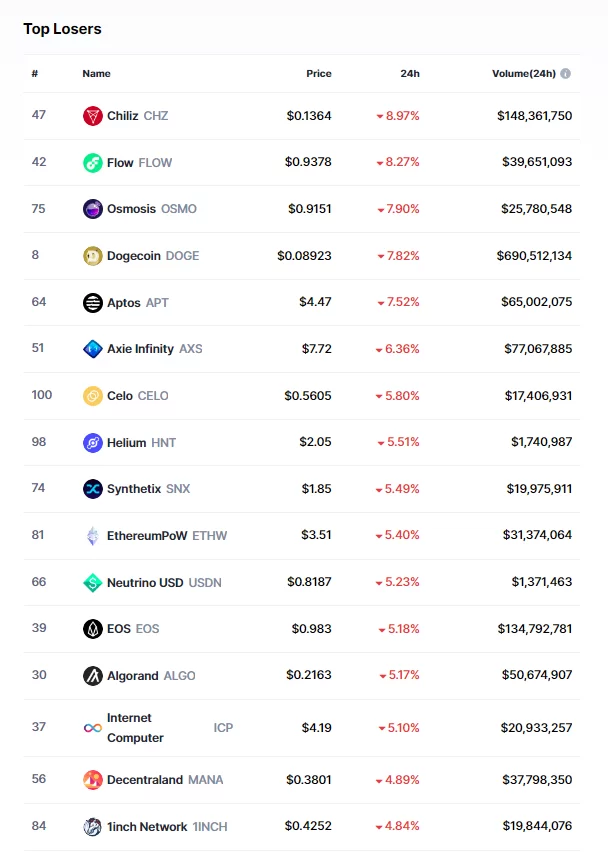
Task: Click the Algorand logo icon
Action: 92,676
